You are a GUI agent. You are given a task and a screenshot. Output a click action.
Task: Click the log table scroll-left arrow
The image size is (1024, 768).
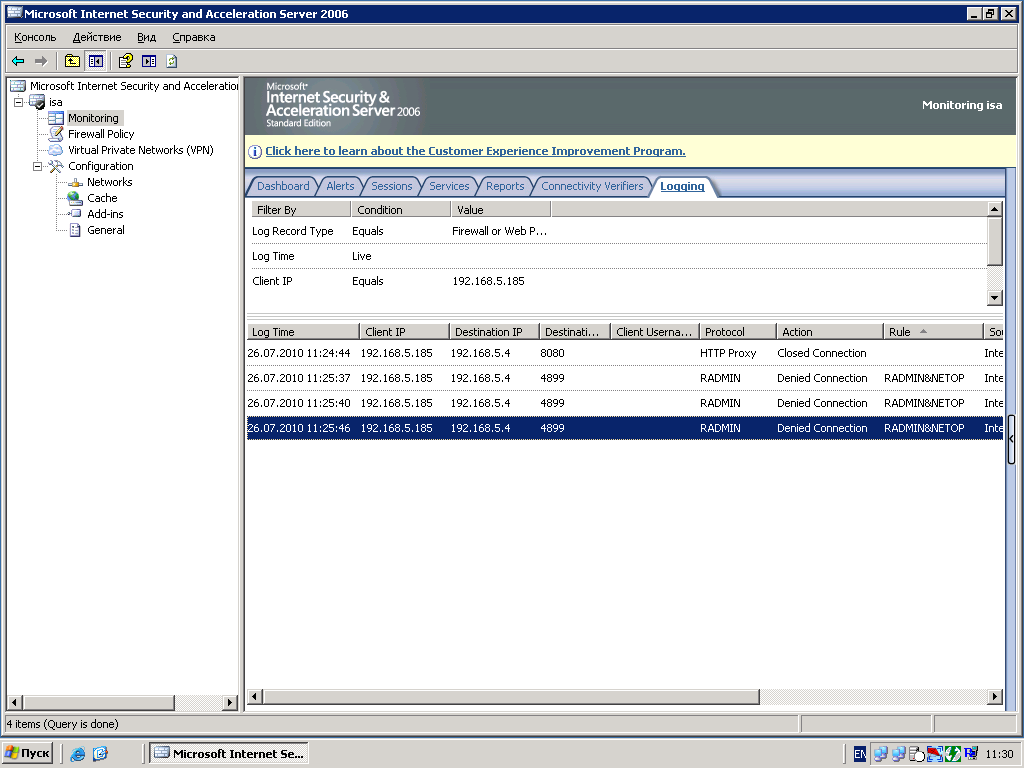click(x=256, y=697)
